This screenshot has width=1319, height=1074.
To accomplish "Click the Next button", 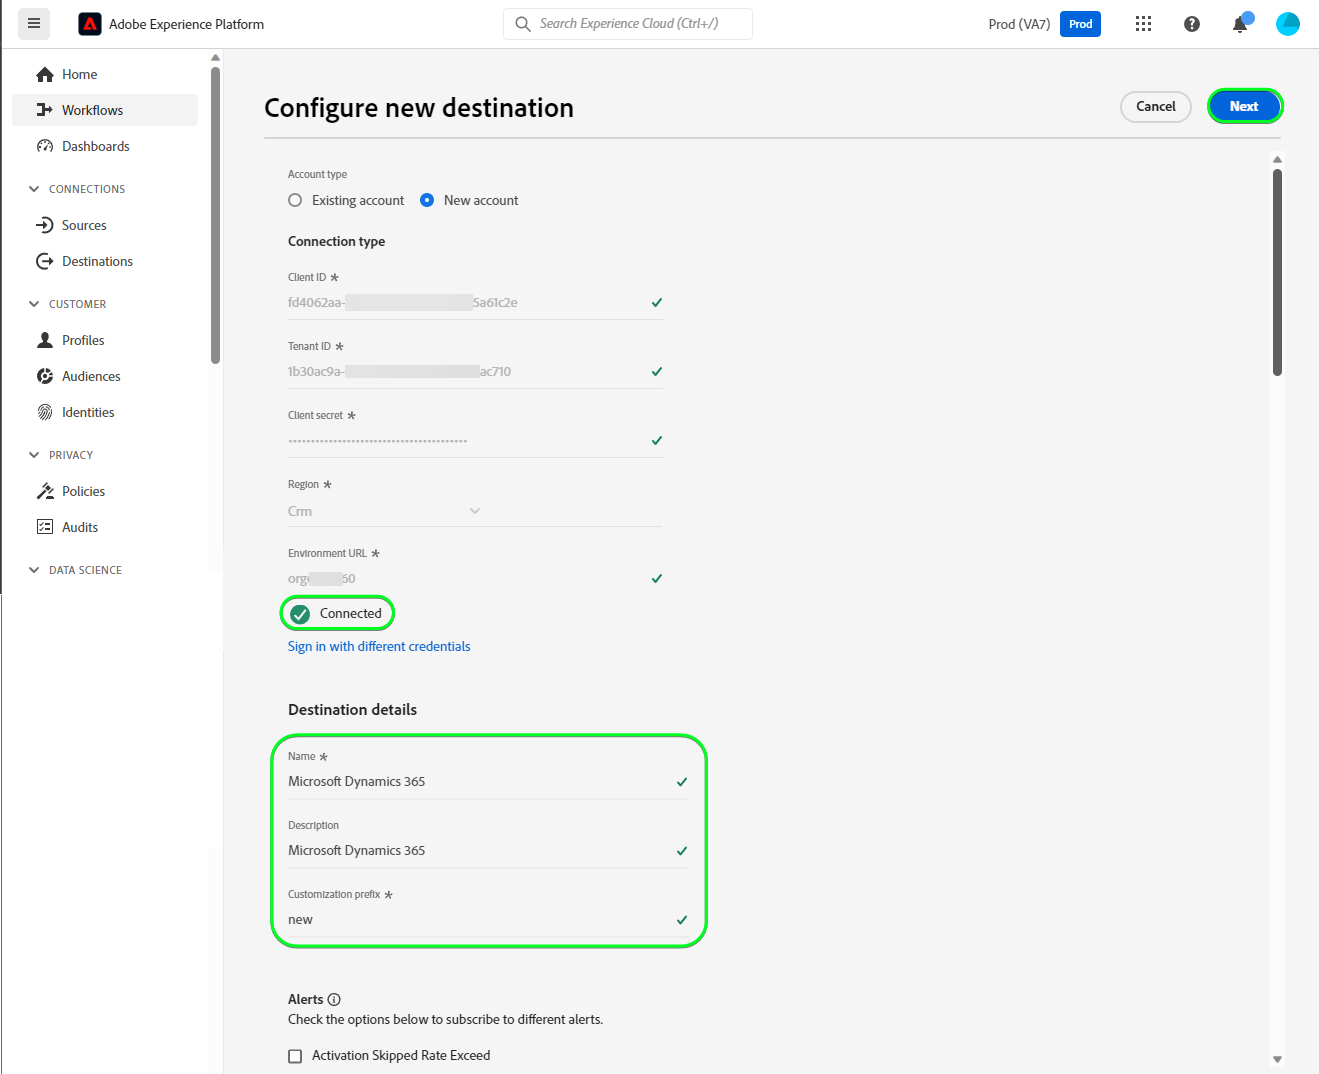I will (x=1244, y=106).
